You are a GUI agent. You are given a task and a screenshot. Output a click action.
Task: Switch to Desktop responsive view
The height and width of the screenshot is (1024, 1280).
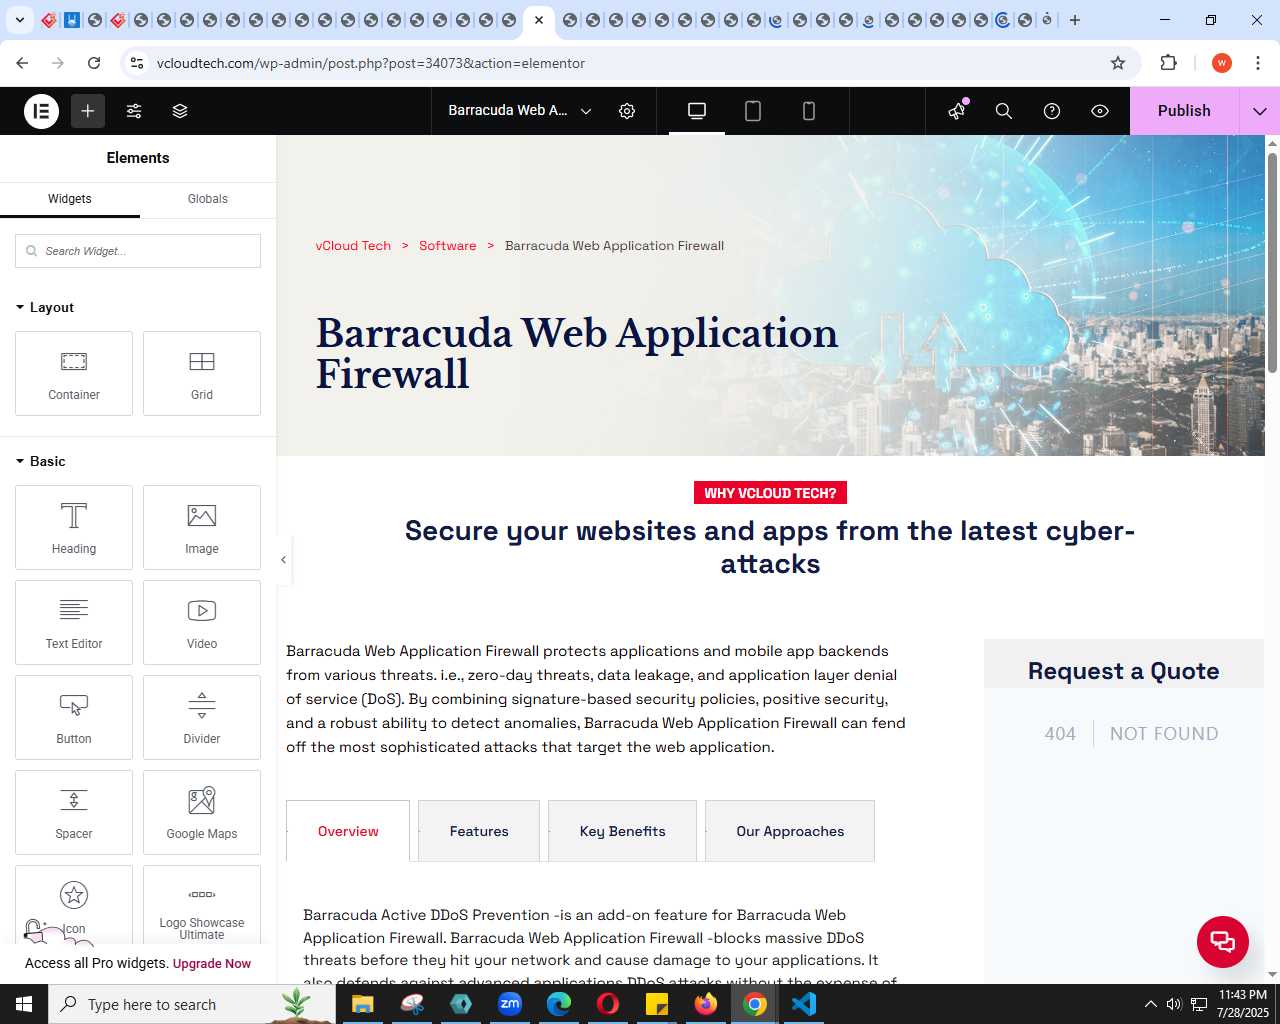[x=697, y=111]
